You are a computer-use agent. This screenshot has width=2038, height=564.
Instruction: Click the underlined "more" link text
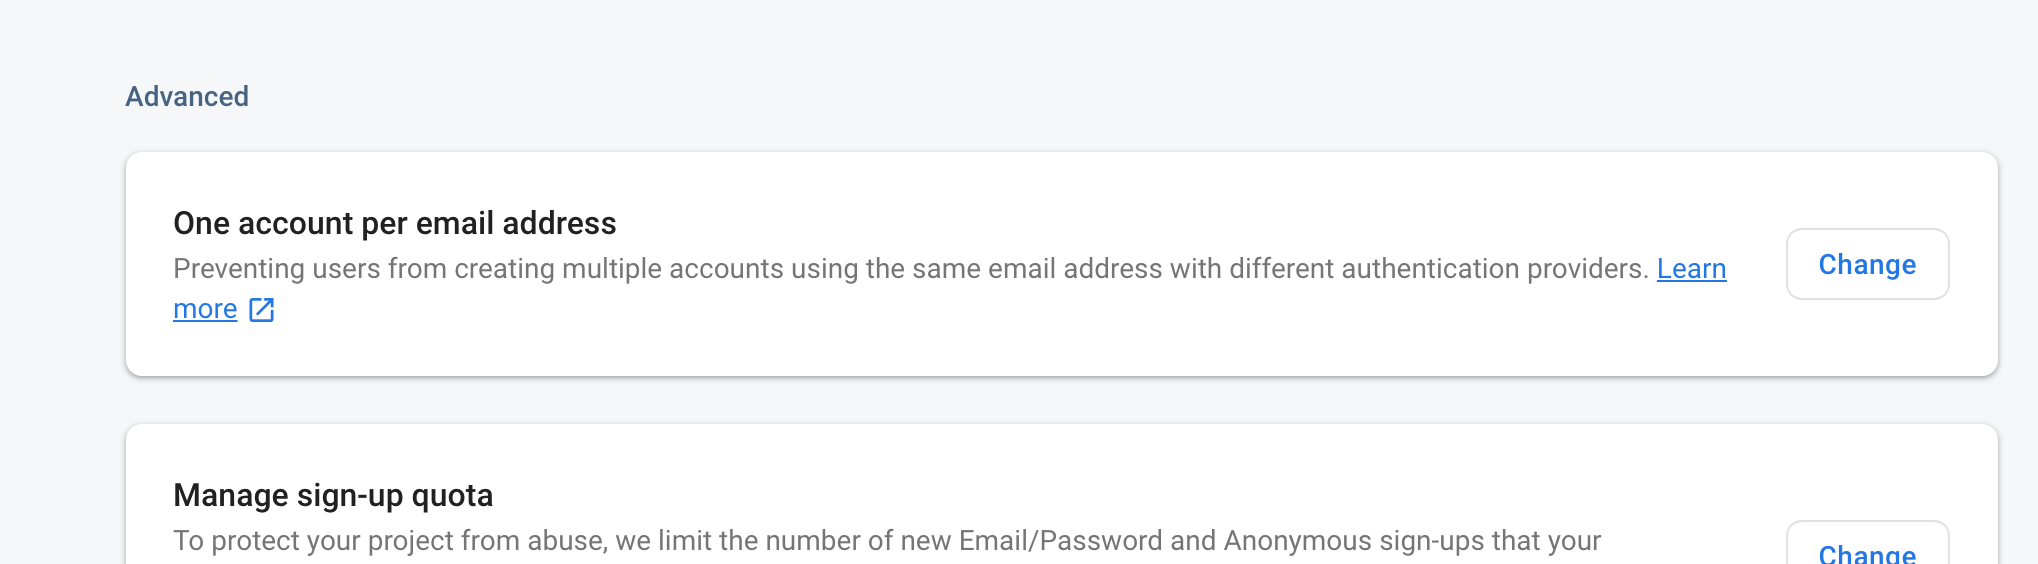click(x=205, y=310)
